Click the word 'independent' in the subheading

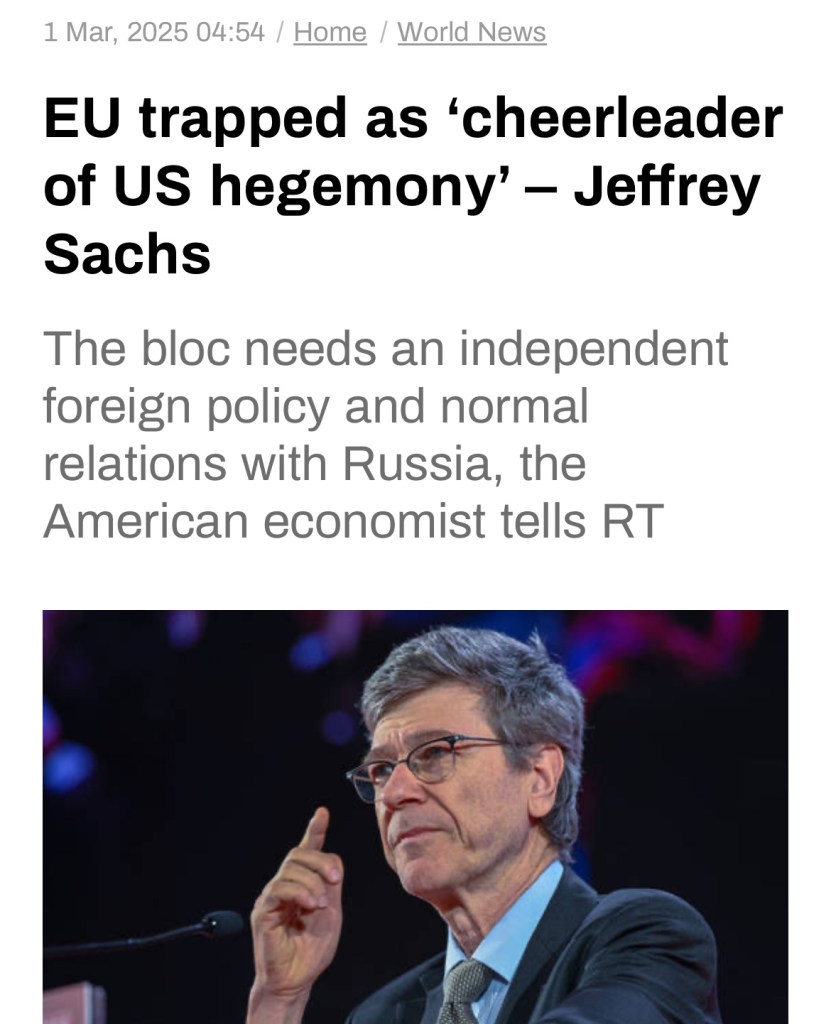[593, 349]
